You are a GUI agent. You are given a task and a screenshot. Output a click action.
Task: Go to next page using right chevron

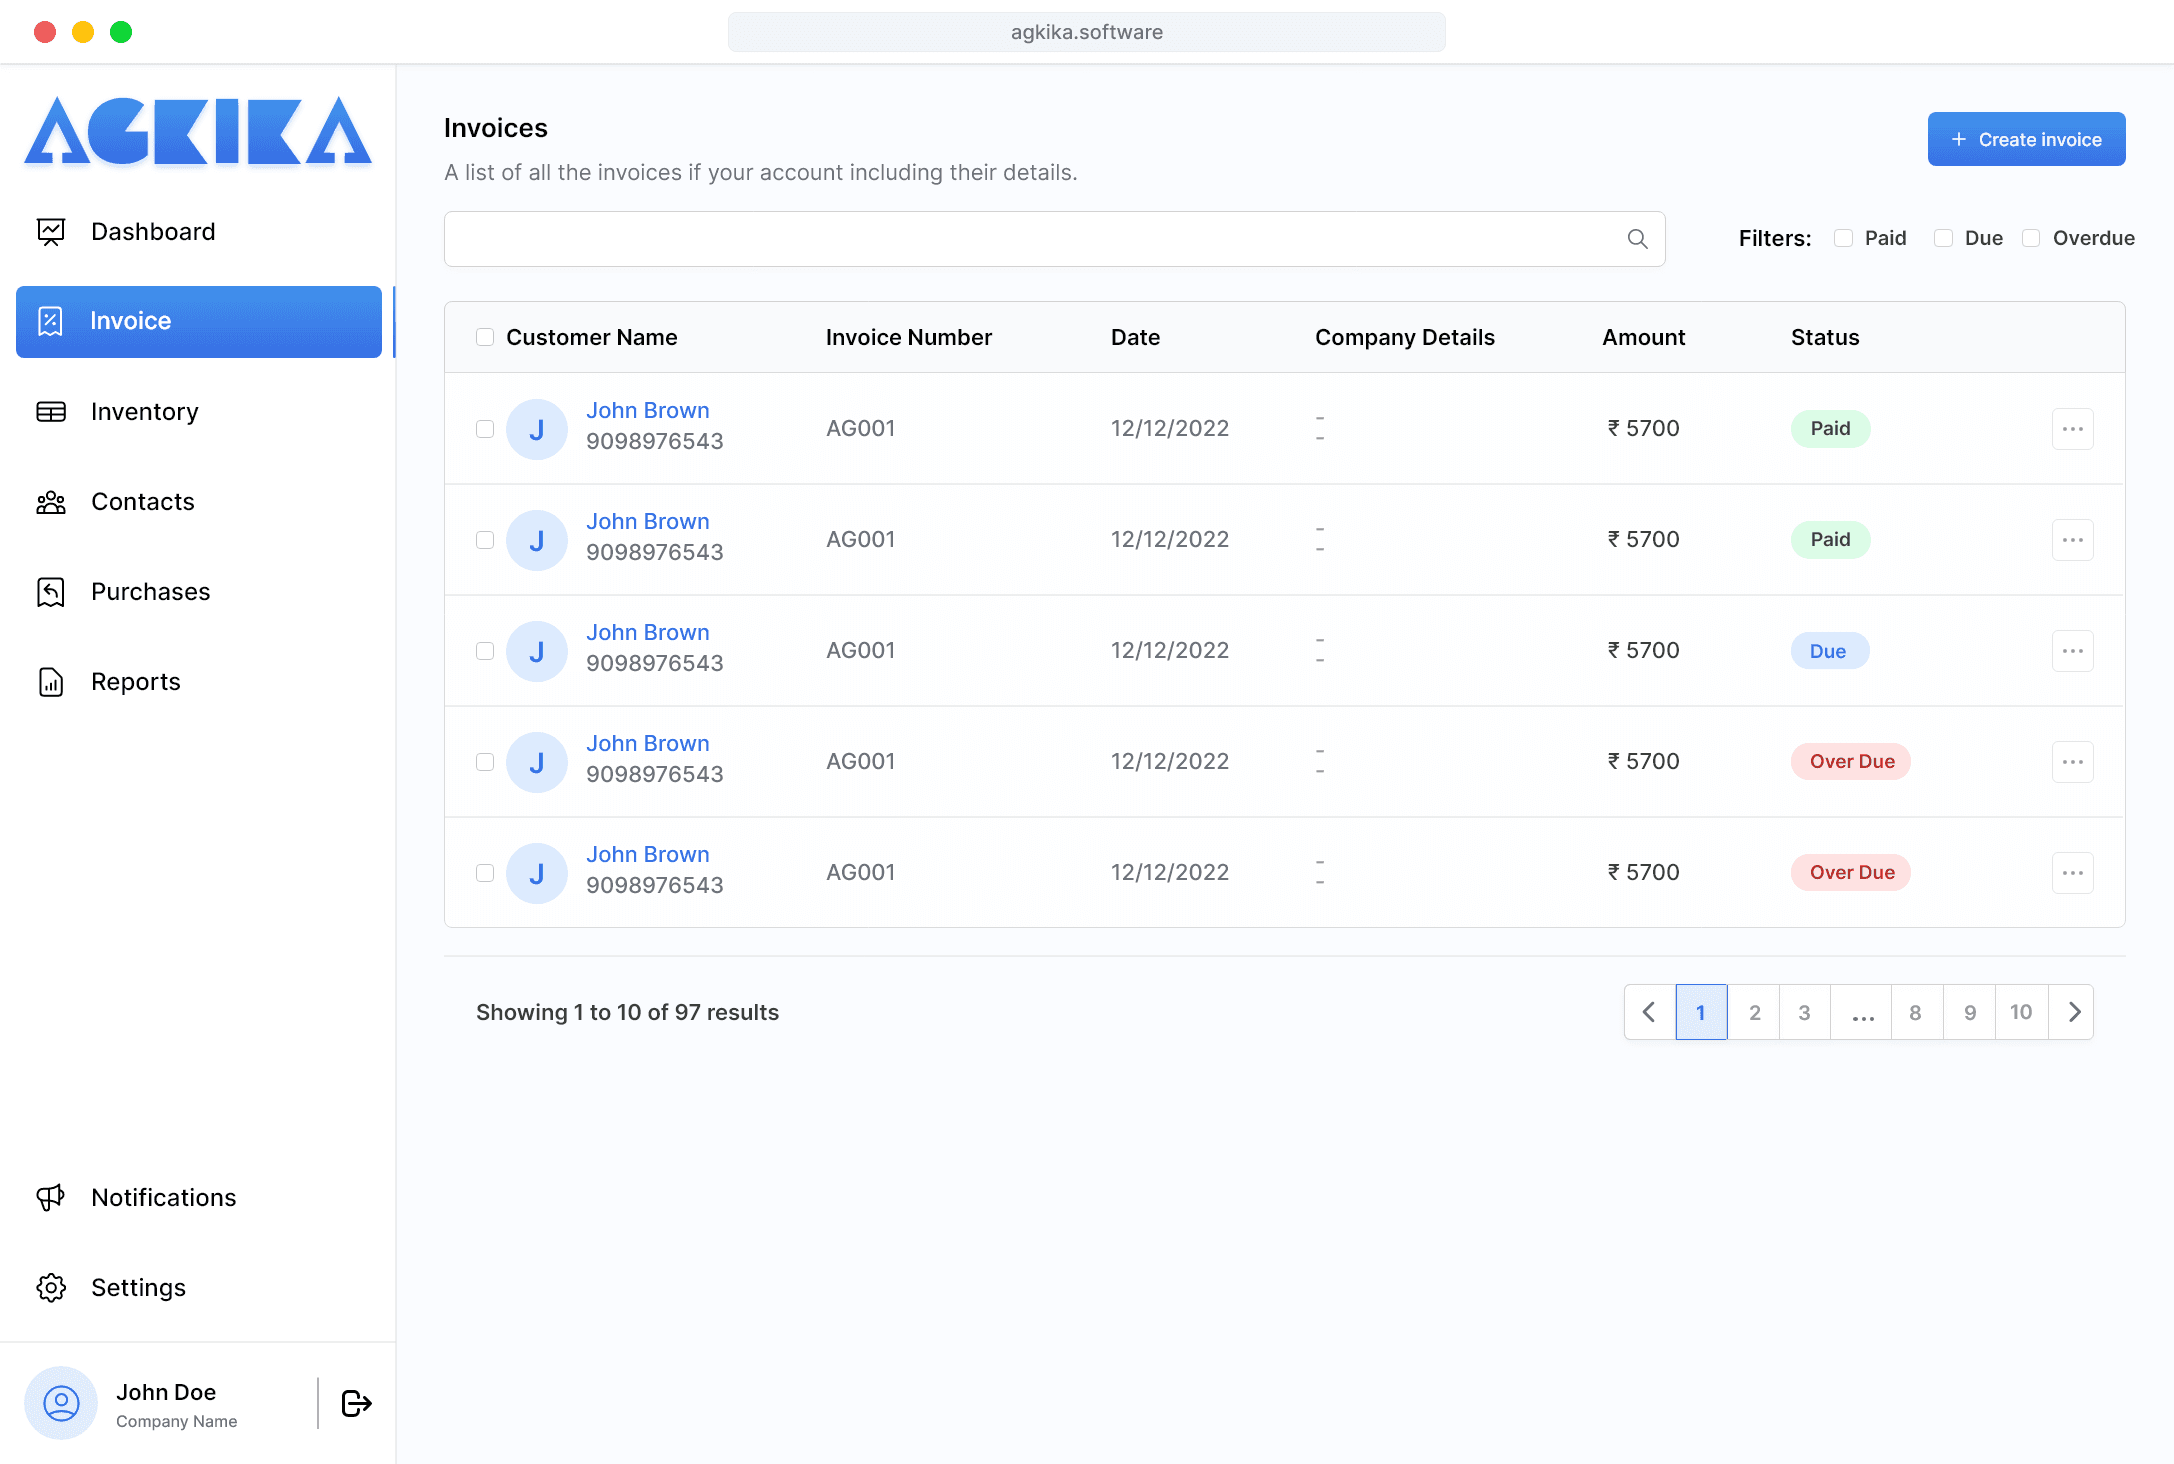point(2073,1012)
